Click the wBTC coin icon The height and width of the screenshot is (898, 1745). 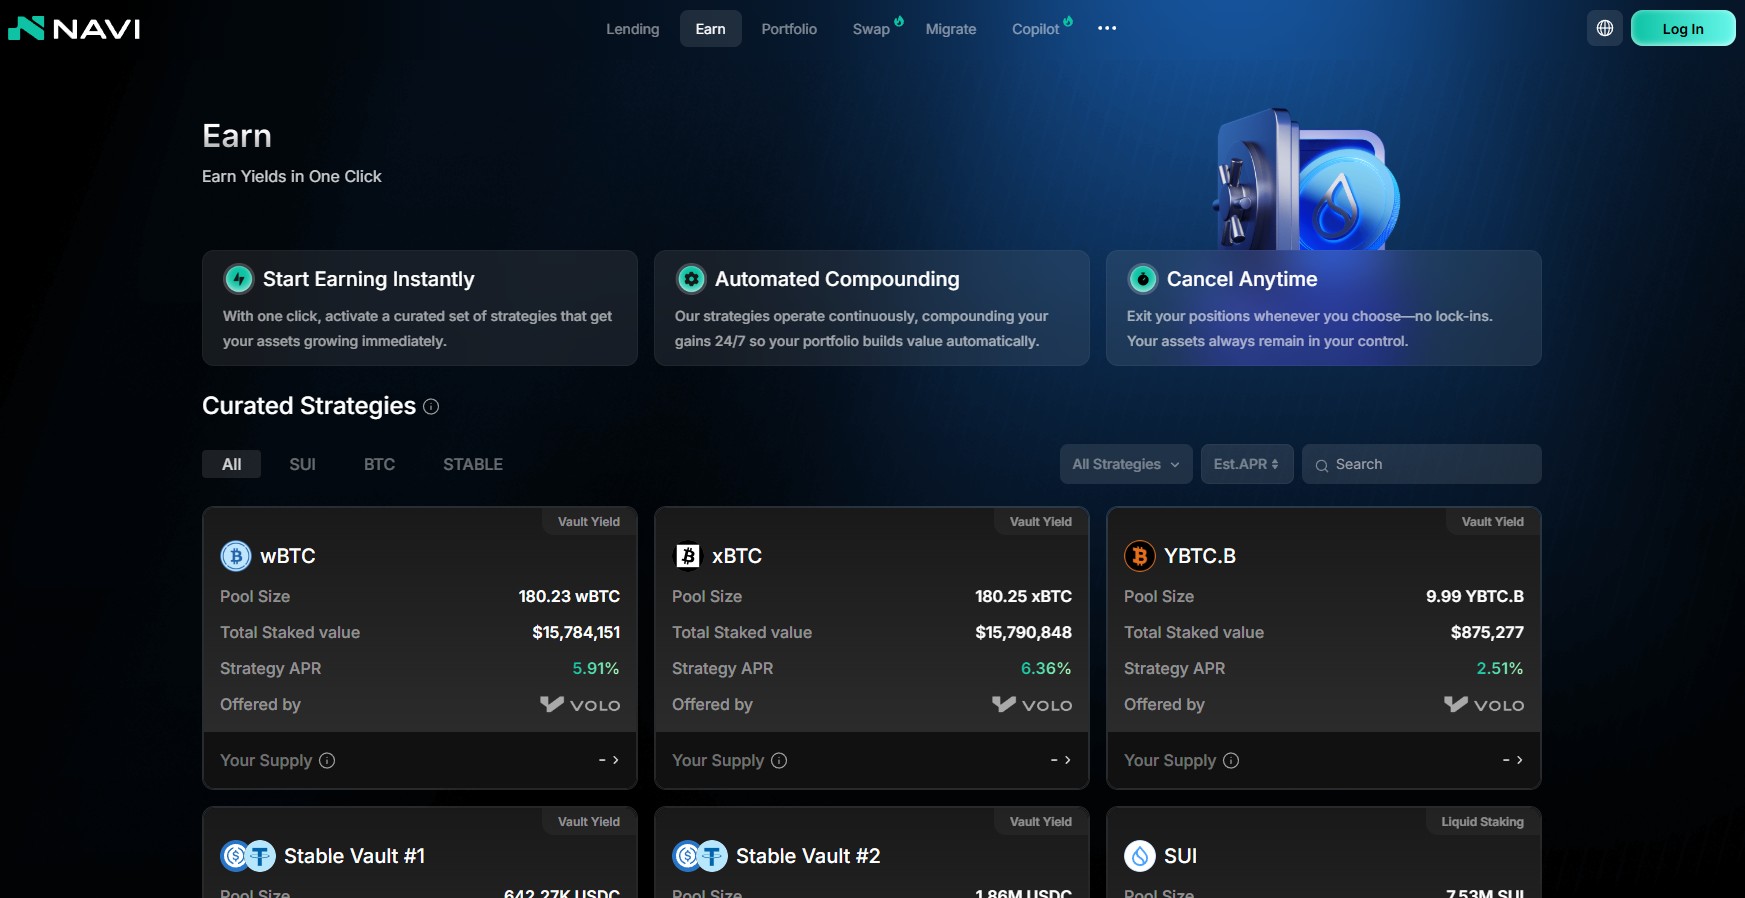click(236, 556)
